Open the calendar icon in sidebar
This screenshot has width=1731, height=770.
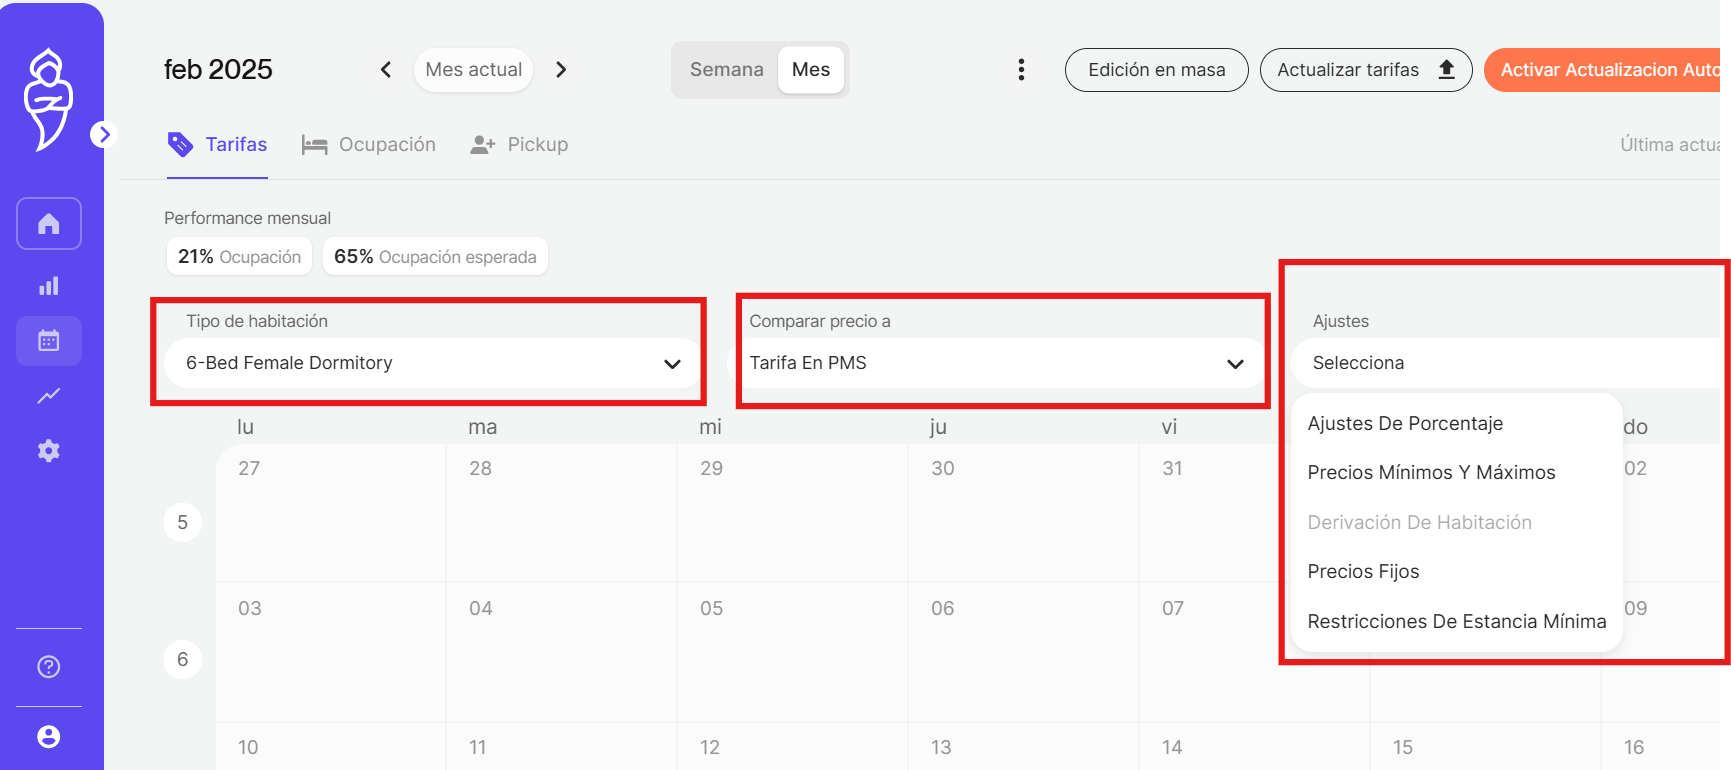[49, 340]
